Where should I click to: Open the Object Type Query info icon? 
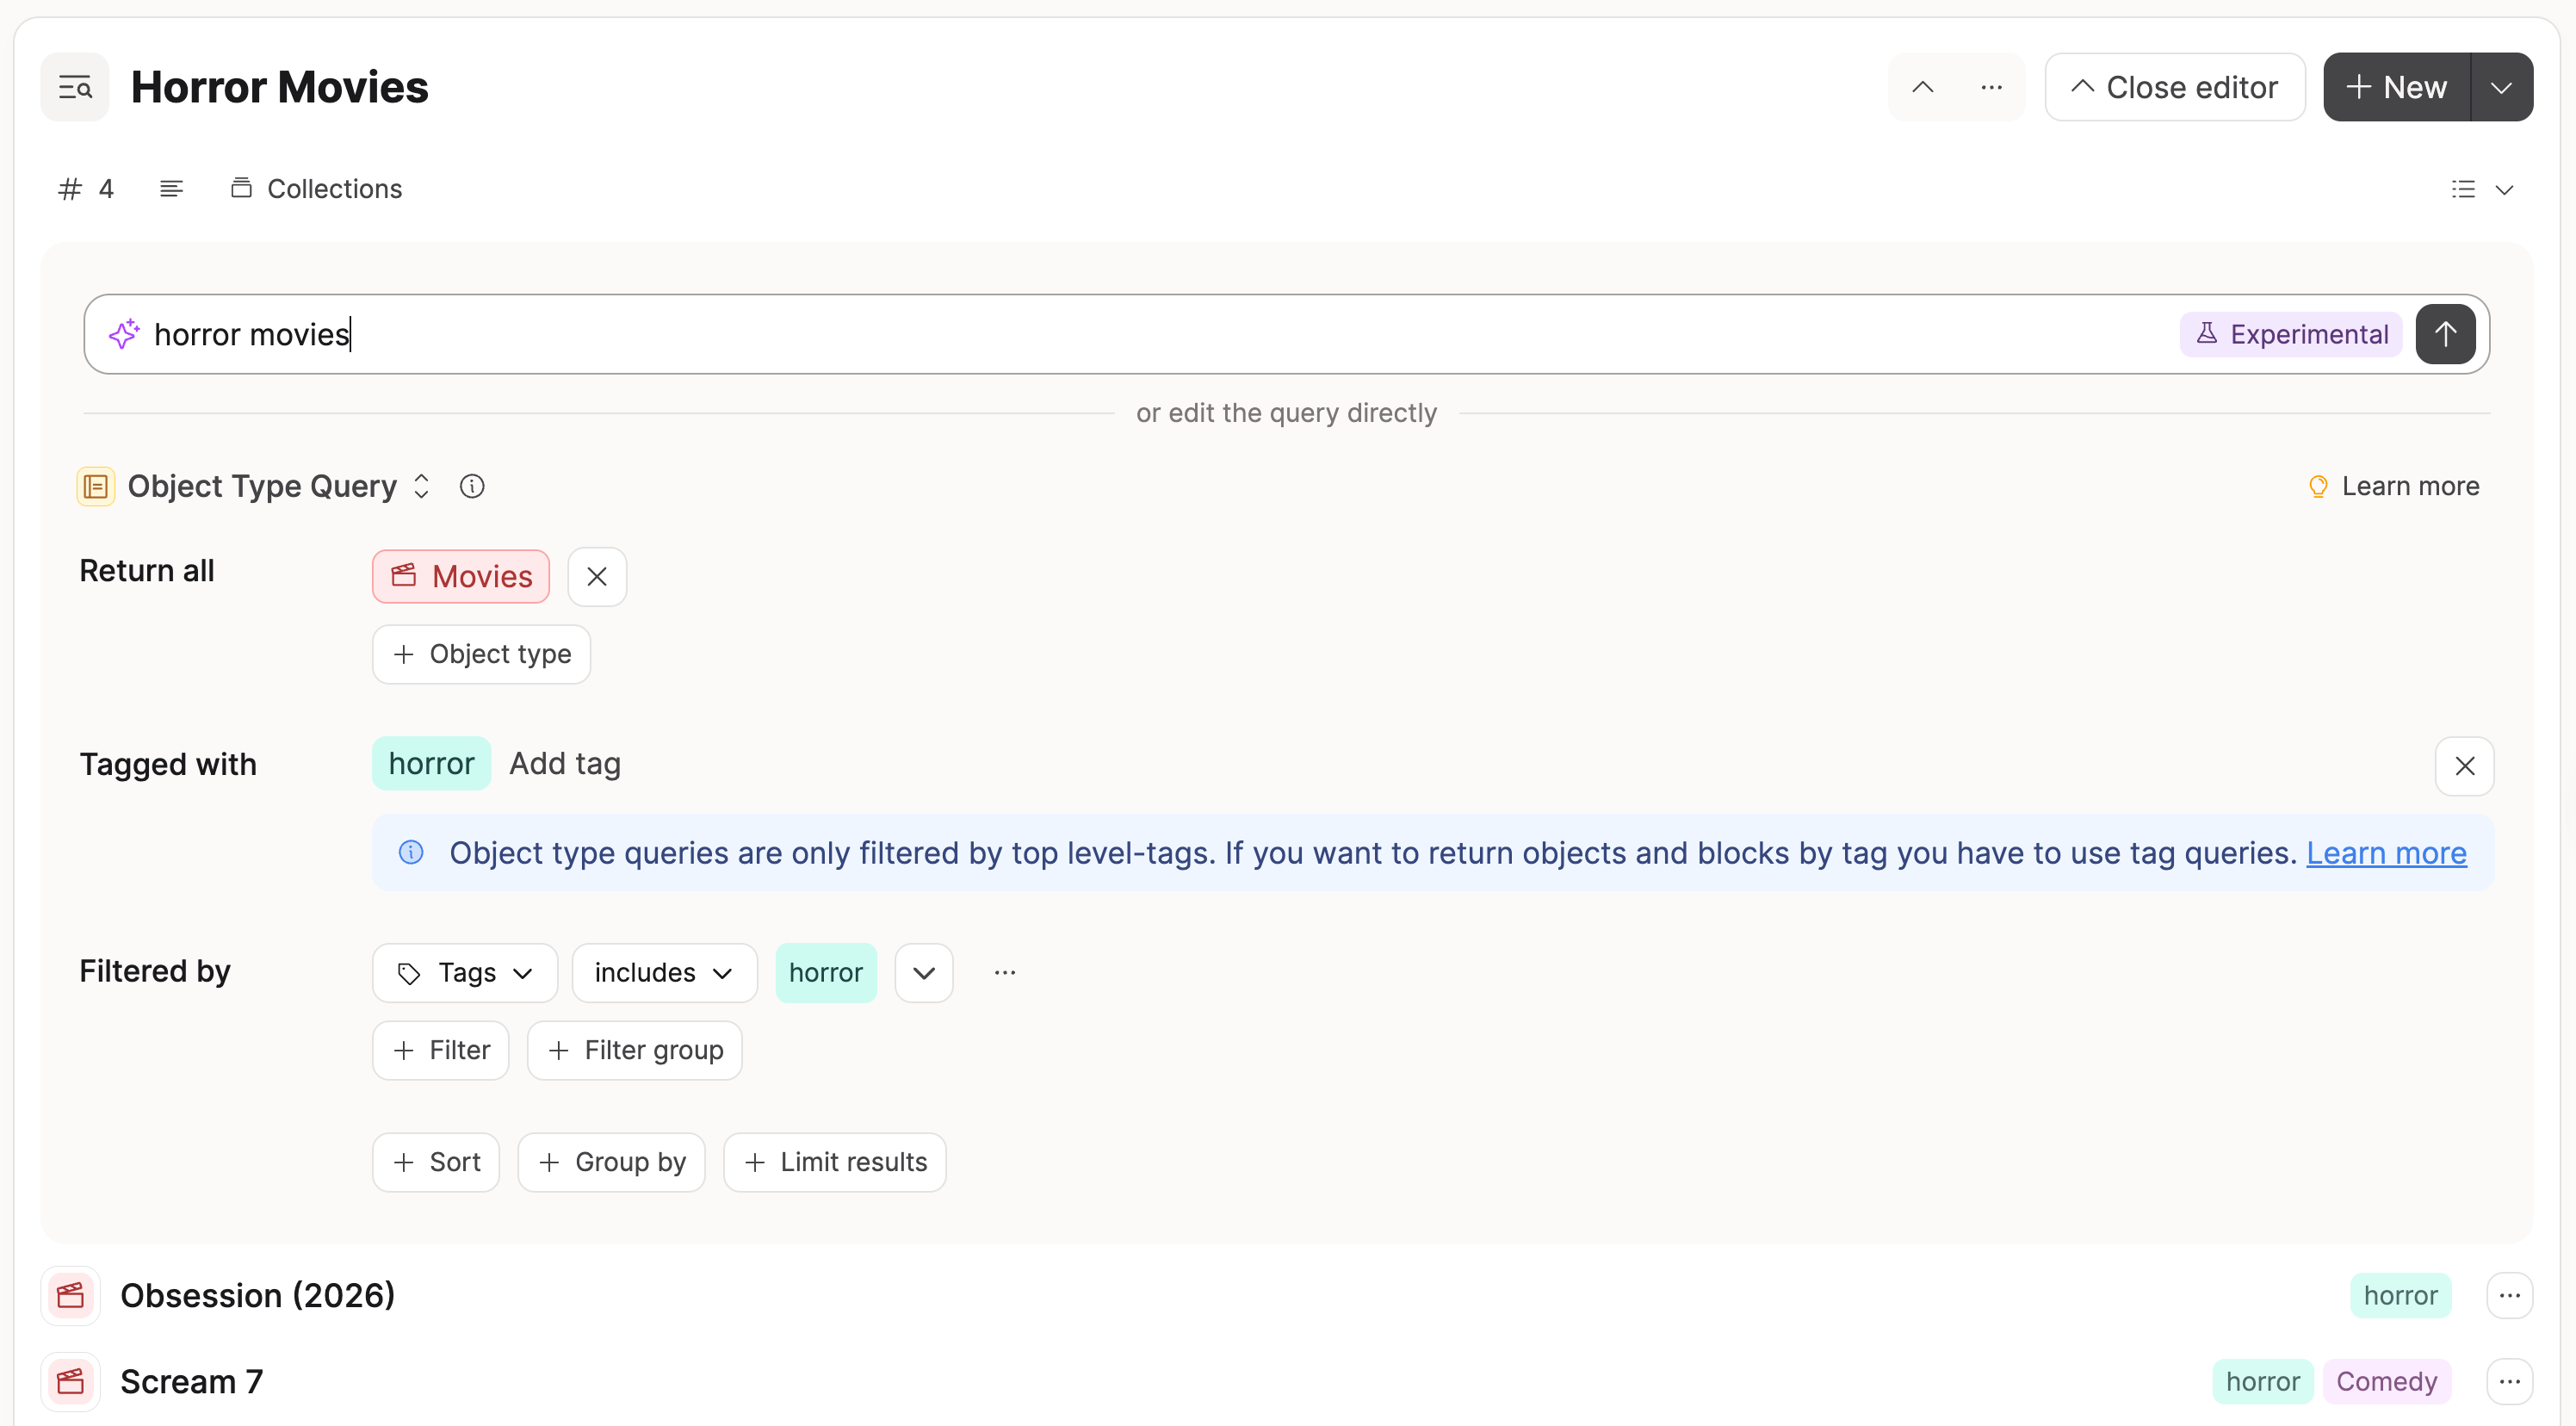(x=472, y=486)
